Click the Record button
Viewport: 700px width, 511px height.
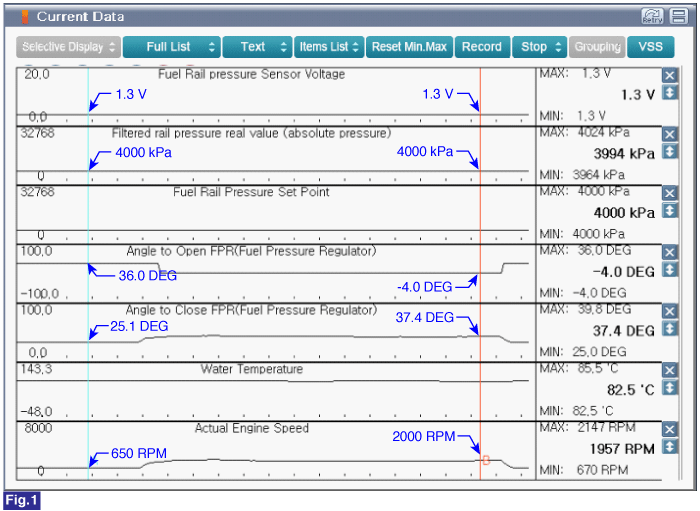[x=482, y=47]
